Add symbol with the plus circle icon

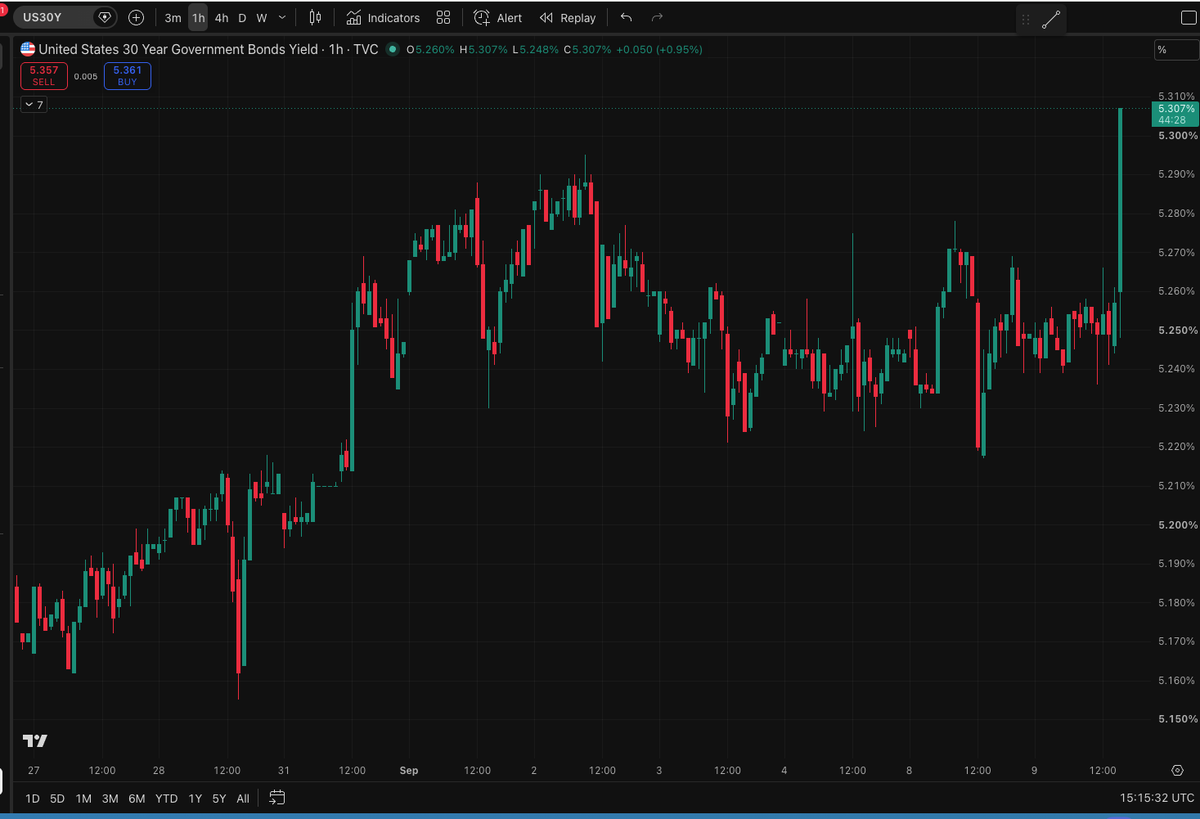point(136,17)
